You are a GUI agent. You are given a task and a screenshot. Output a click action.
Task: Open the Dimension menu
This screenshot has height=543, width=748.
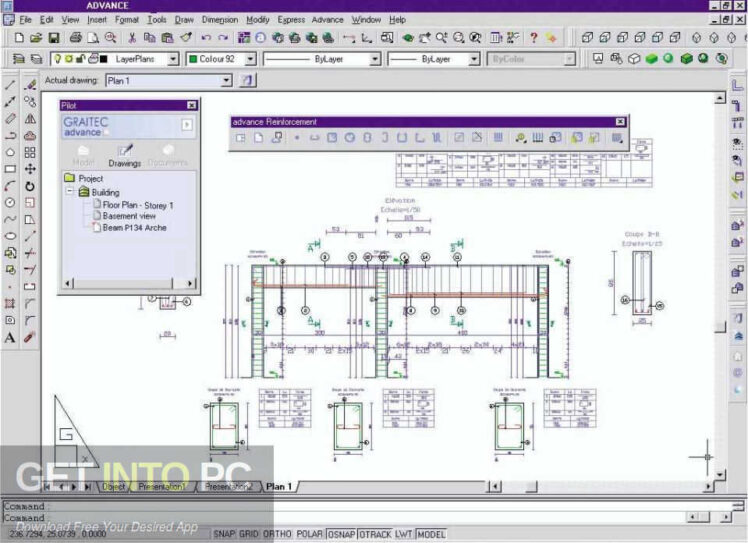point(219,20)
